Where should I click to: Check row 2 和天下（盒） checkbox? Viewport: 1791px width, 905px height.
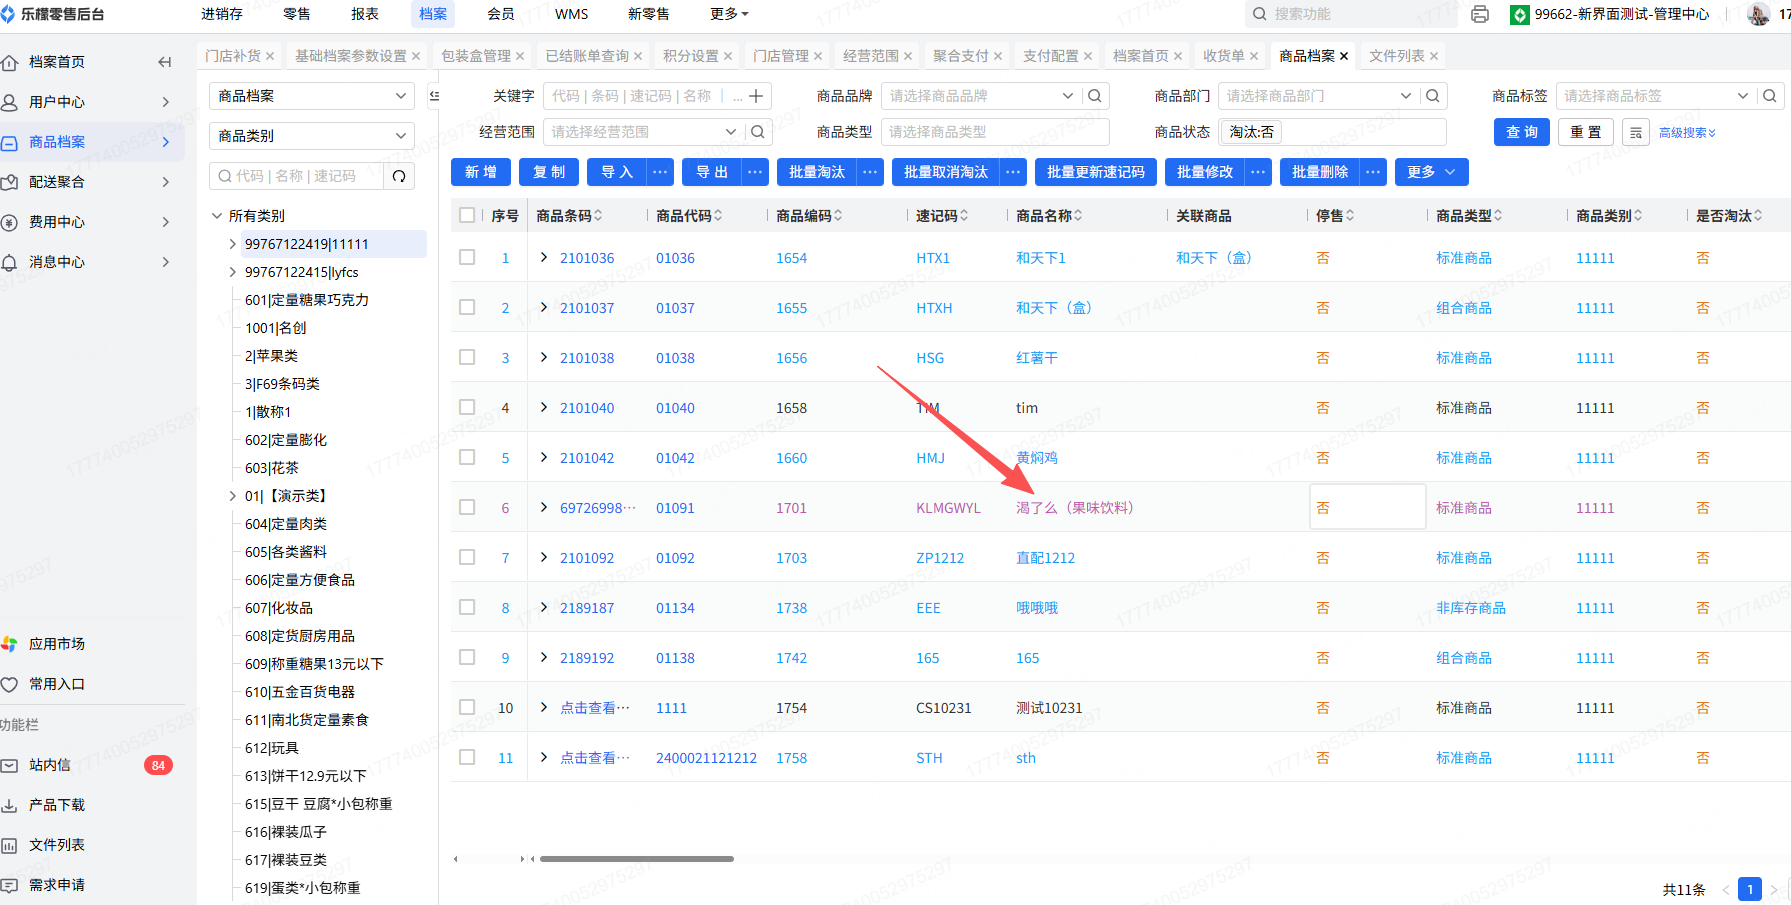pyautogui.click(x=467, y=307)
